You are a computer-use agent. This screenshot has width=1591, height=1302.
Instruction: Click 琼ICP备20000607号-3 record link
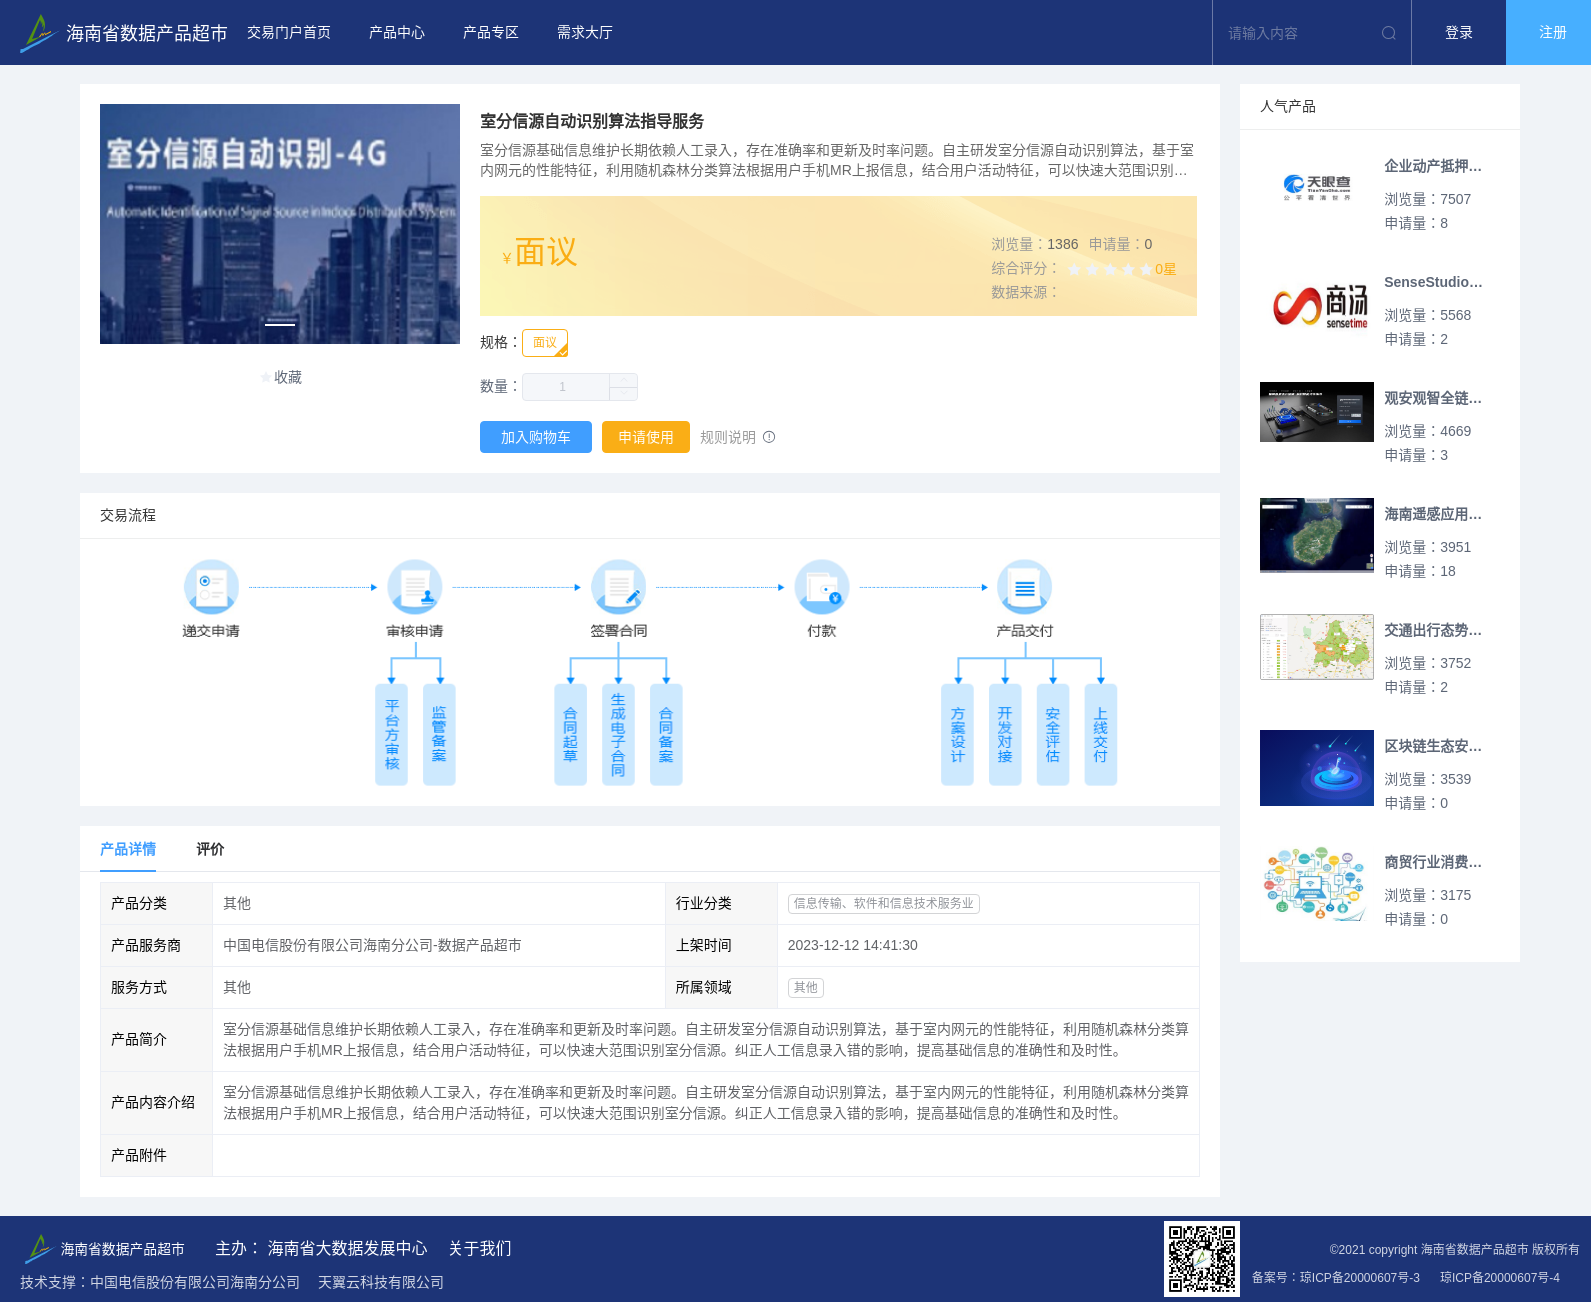(1359, 1277)
